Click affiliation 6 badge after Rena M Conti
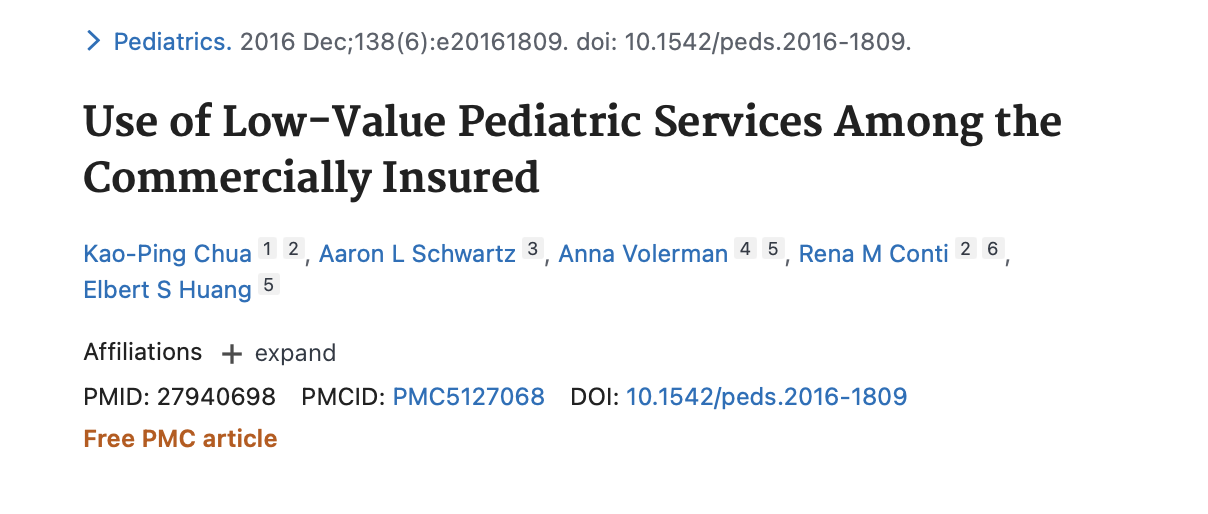This screenshot has width=1208, height=514. pyautogui.click(x=991, y=249)
